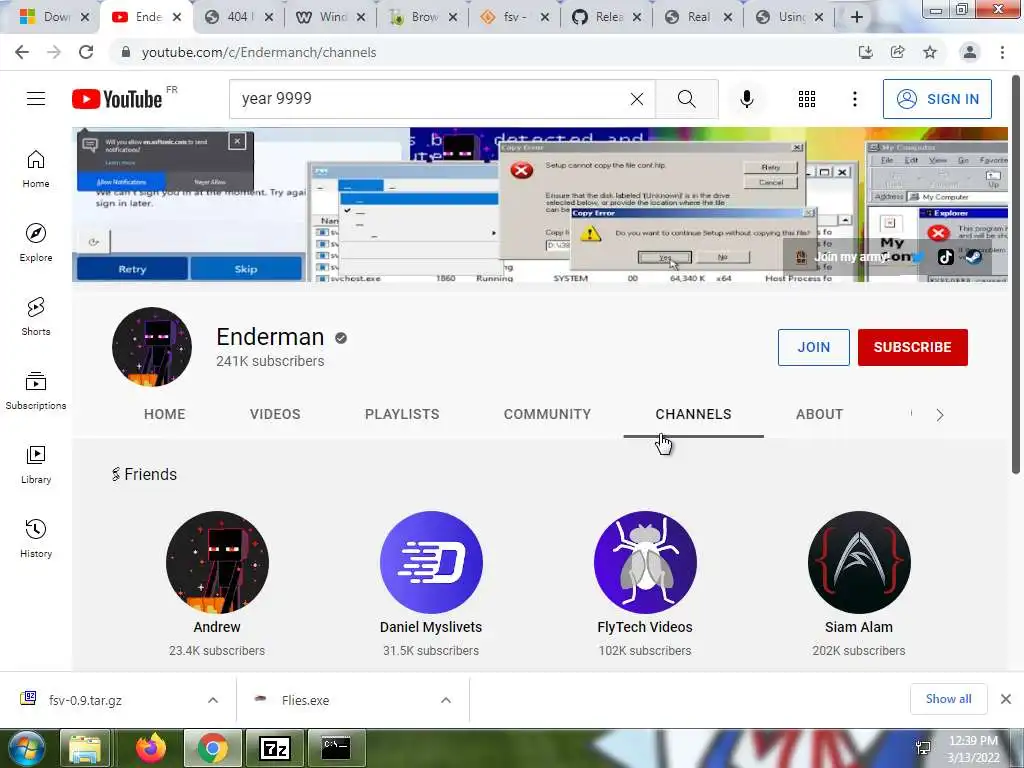Viewport: 1024px width, 768px height.
Task: Click the address bar URL
Action: tap(259, 52)
